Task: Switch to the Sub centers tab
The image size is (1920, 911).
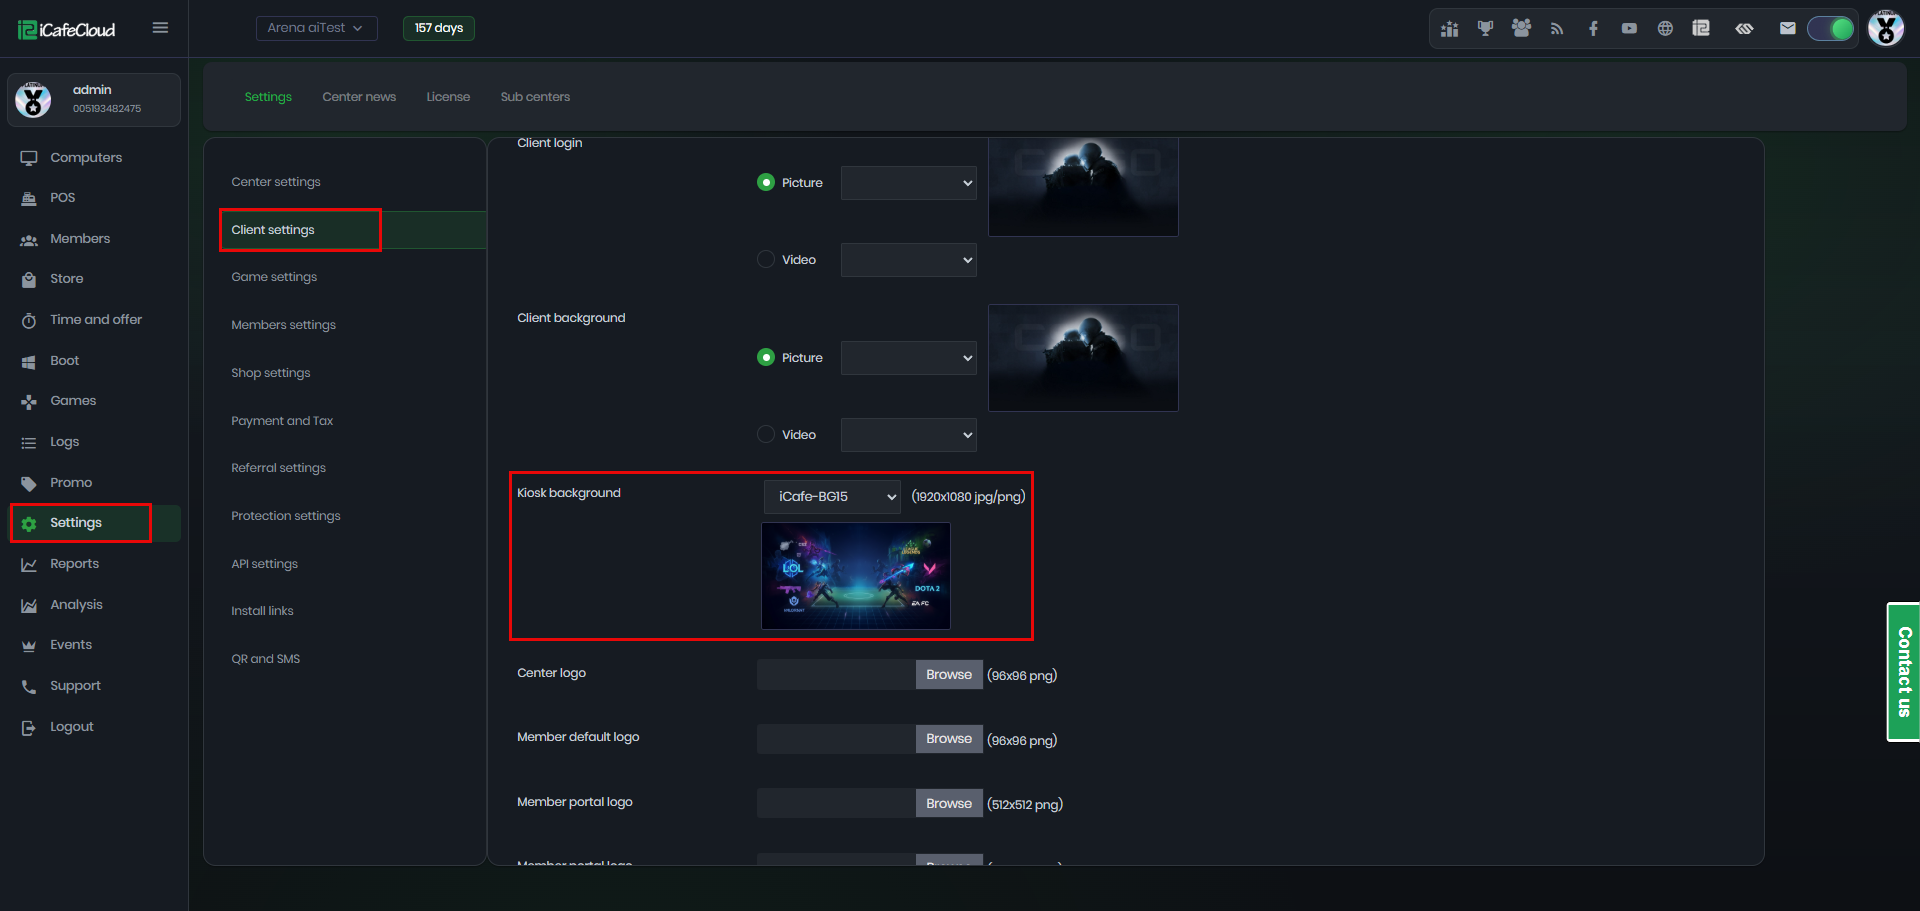Action: [535, 97]
